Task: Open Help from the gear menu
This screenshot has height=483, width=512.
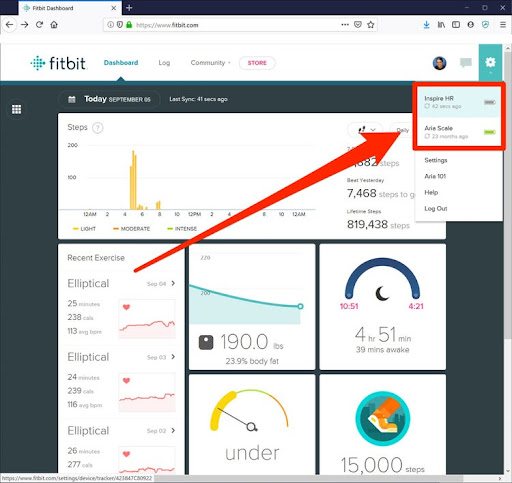Action: pos(431,192)
